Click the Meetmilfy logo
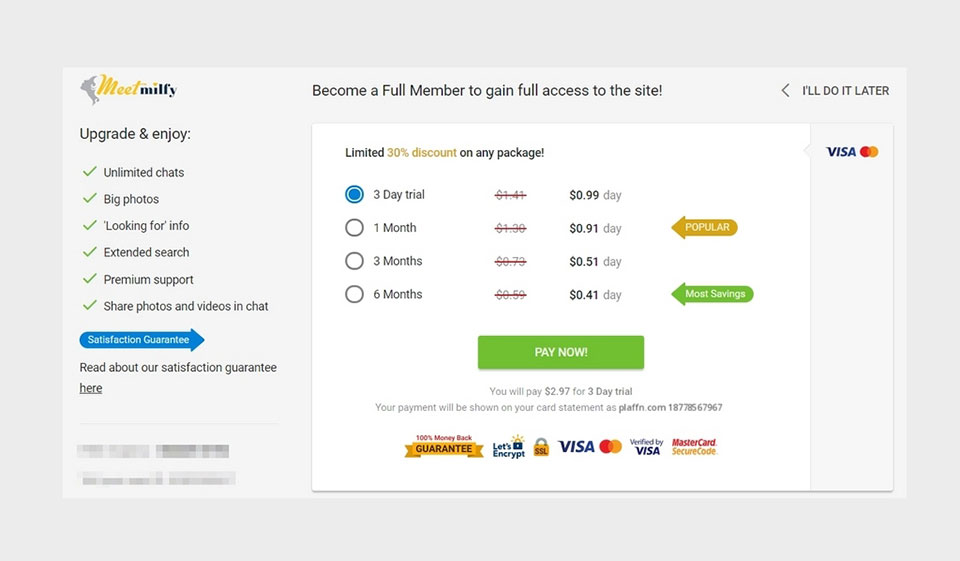960x561 pixels. tap(128, 89)
